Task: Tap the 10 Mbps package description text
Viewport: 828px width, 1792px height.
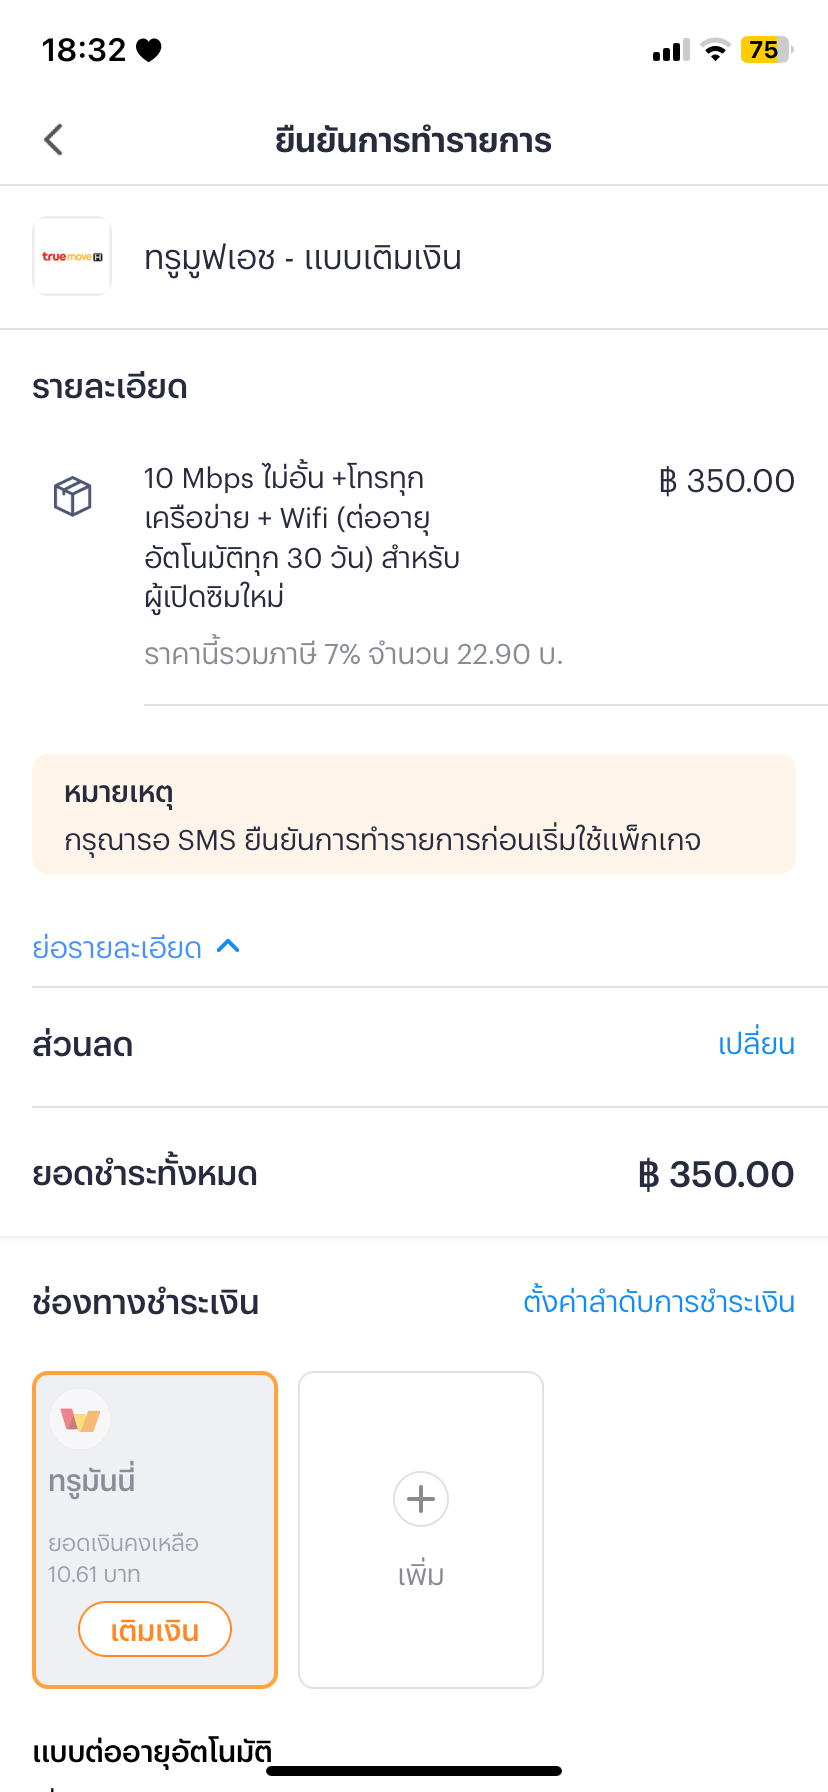Action: click(302, 537)
